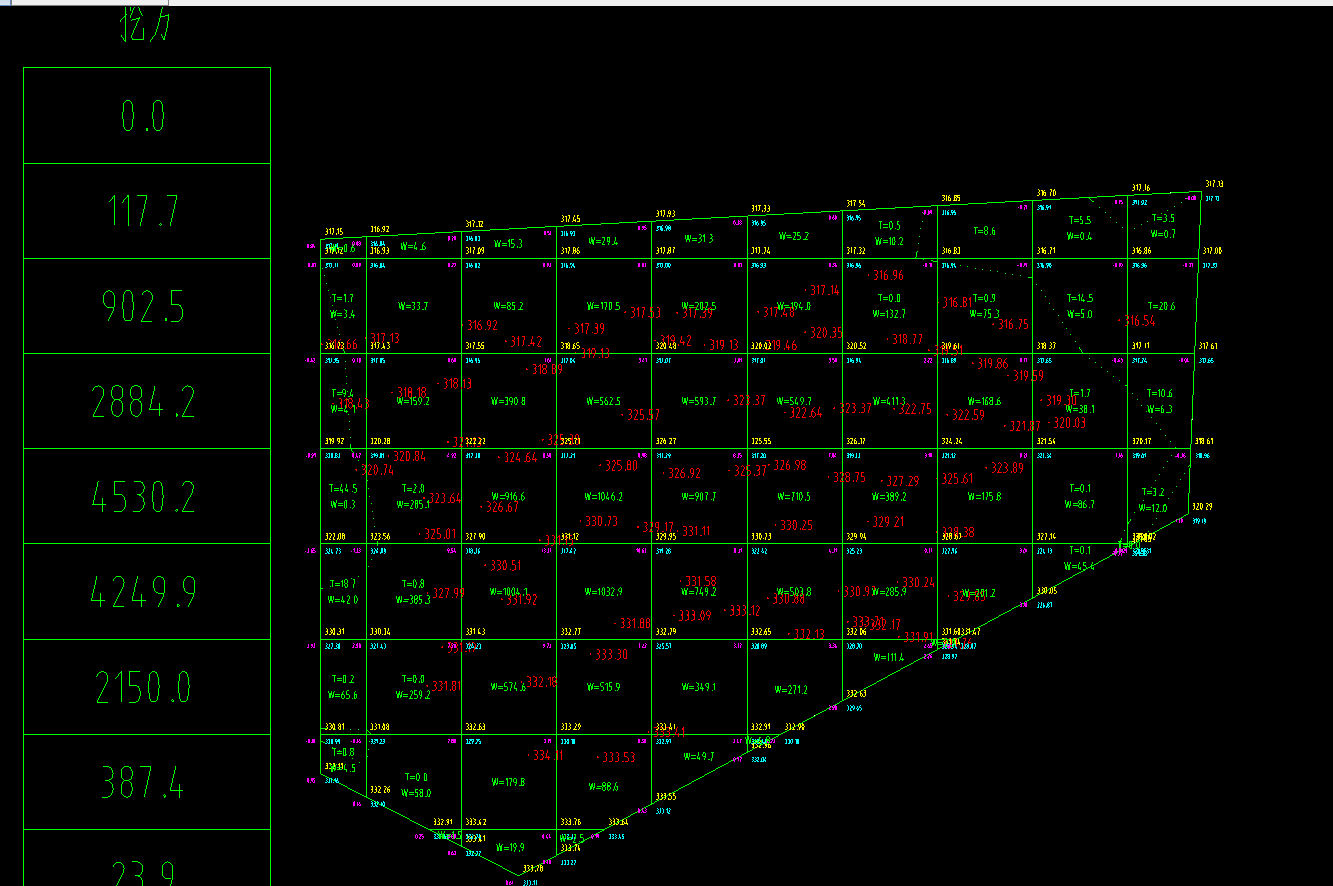This screenshot has width=1333, height=886.
Task: Pick the W=175.8 grid label
Action: (x=984, y=497)
